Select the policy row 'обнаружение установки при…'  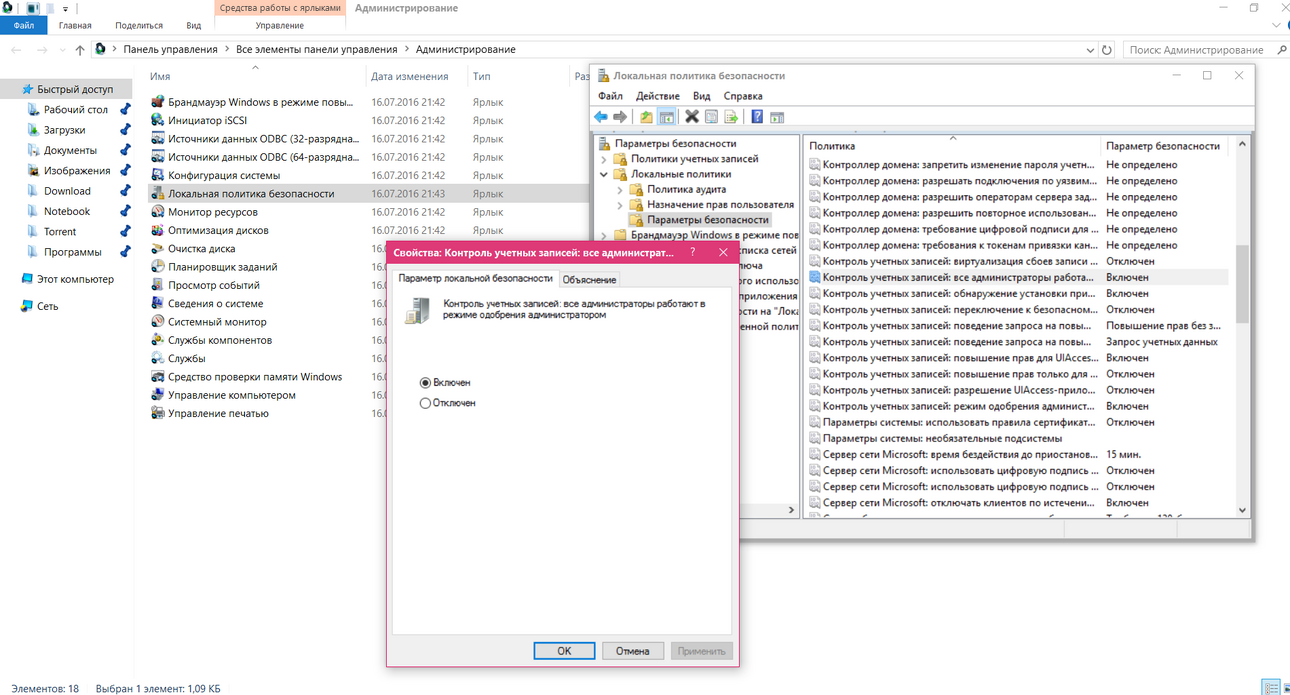click(1018, 293)
